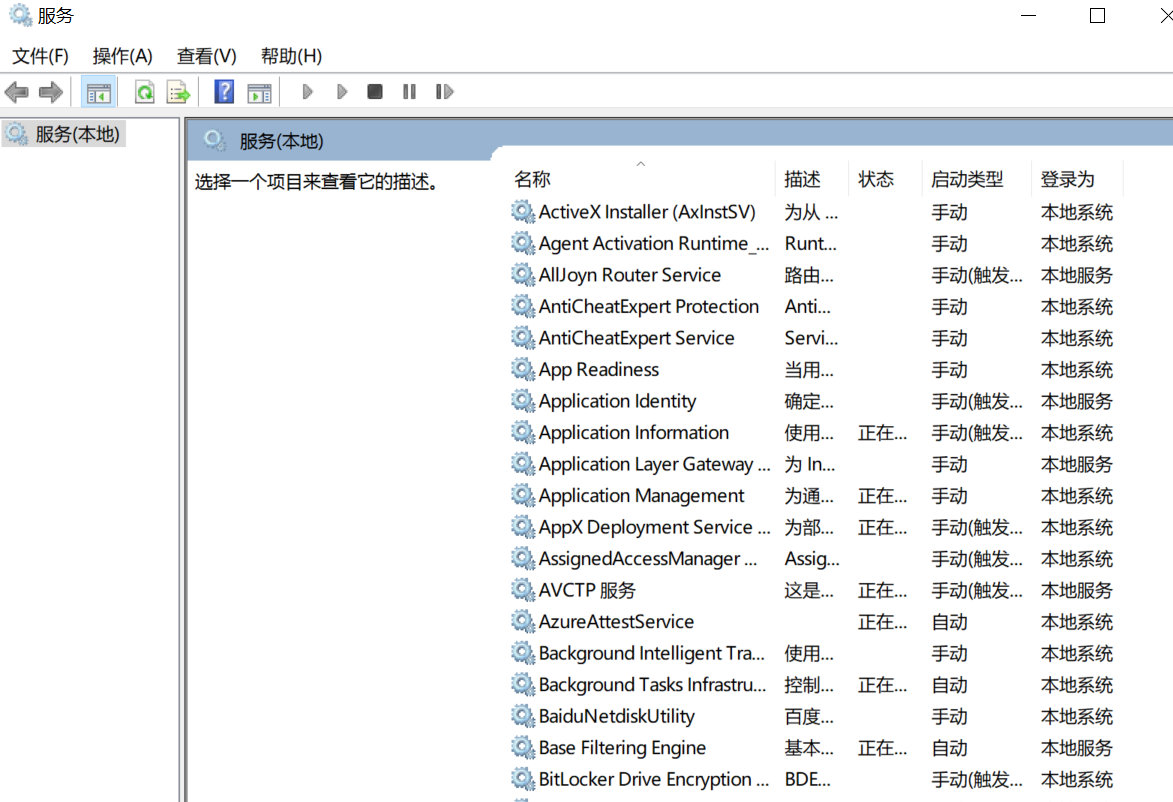Screen dimensions: 1173x802
Task: Click the Pause Service icon
Action: pos(409,92)
